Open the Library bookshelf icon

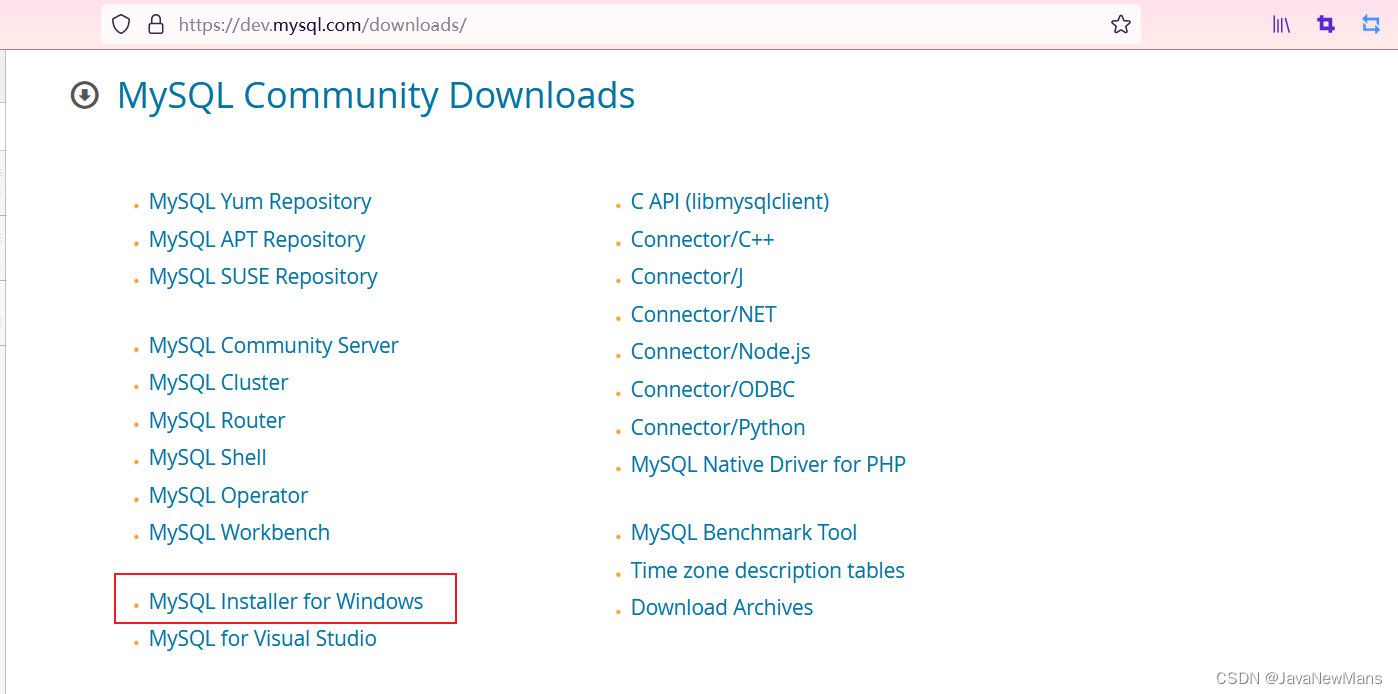click(x=1281, y=24)
